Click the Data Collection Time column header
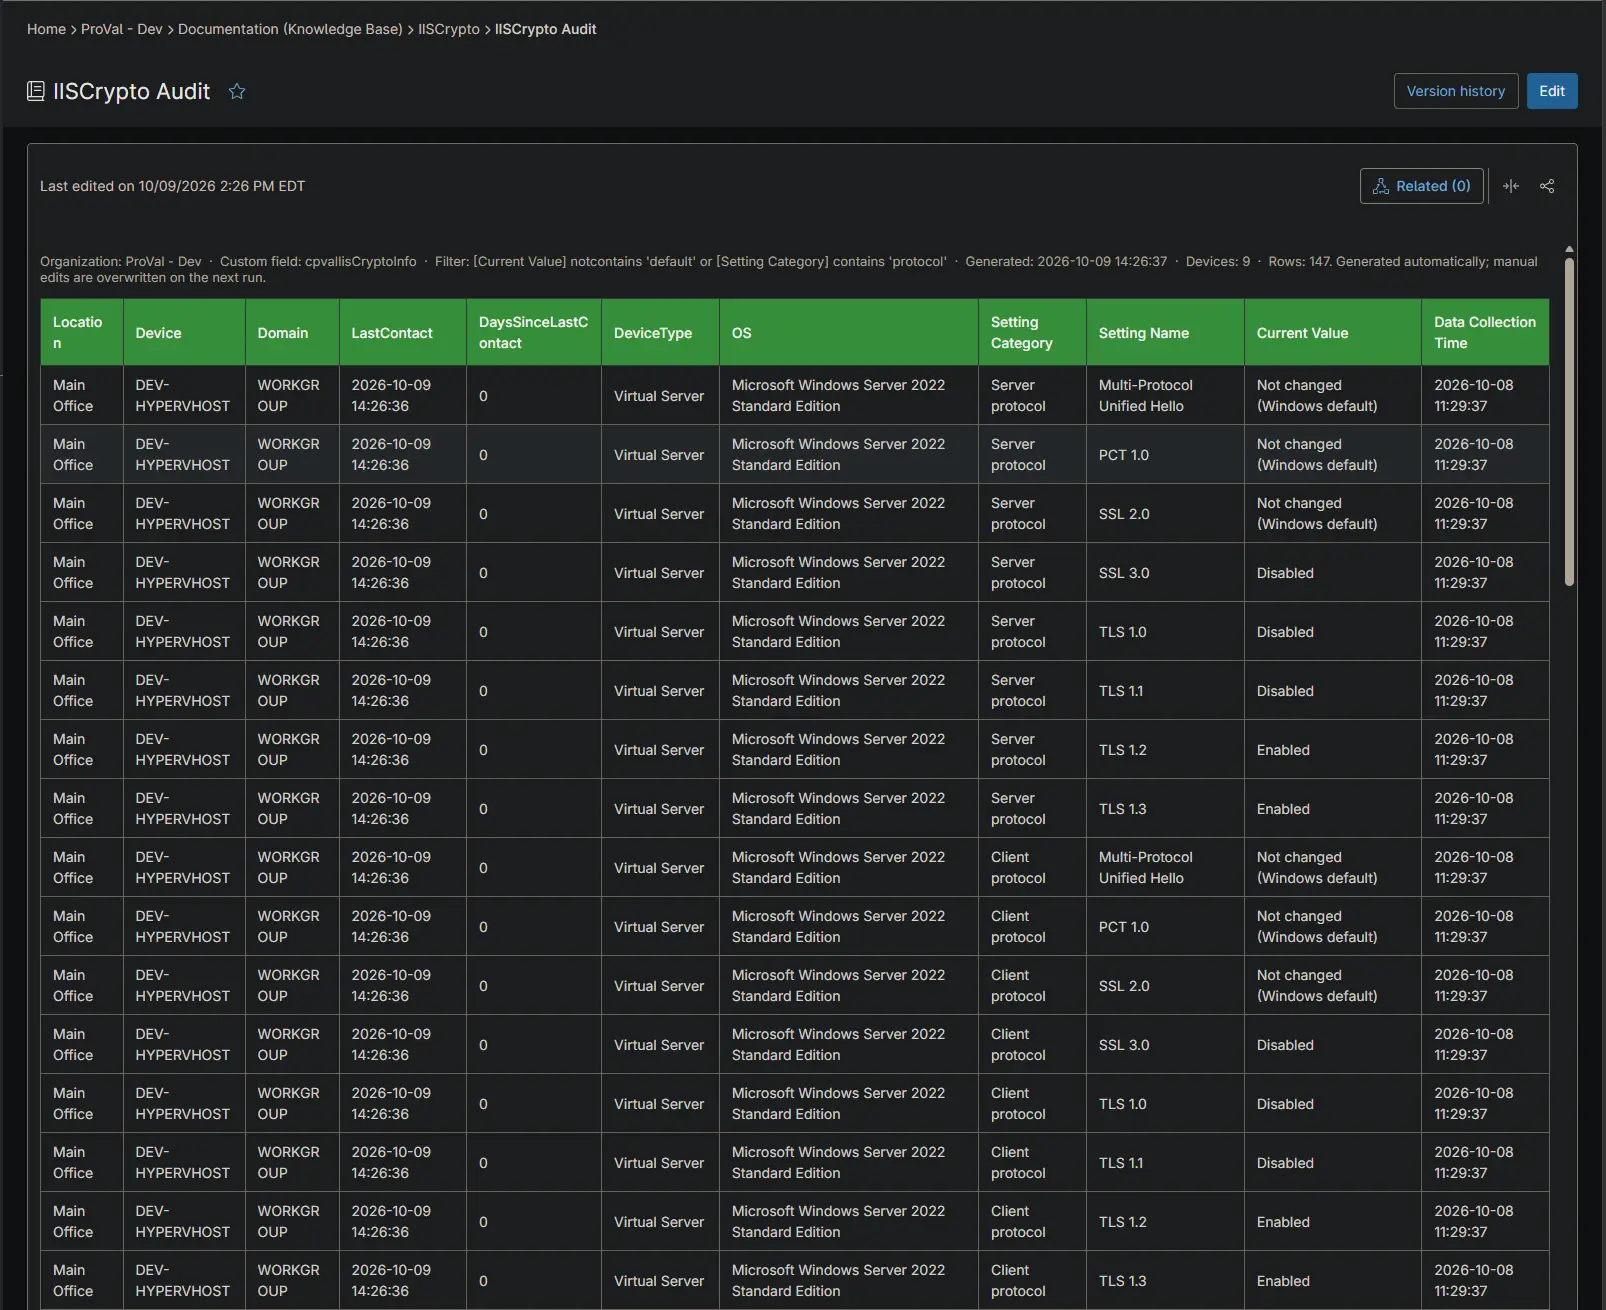Image resolution: width=1606 pixels, height=1310 pixels. [1485, 332]
